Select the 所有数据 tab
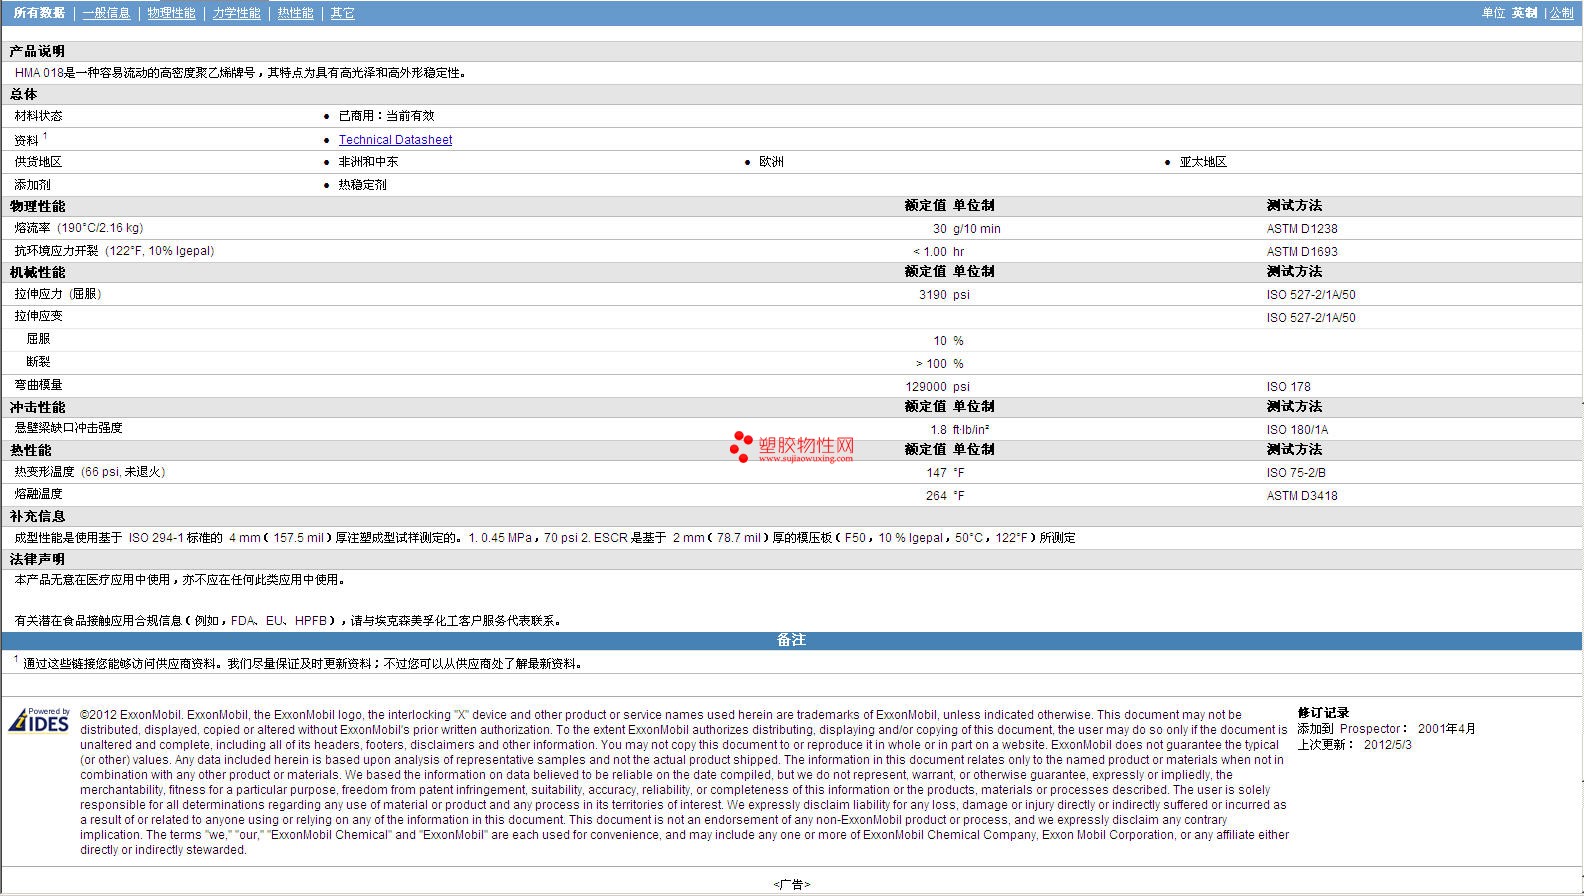 point(39,13)
